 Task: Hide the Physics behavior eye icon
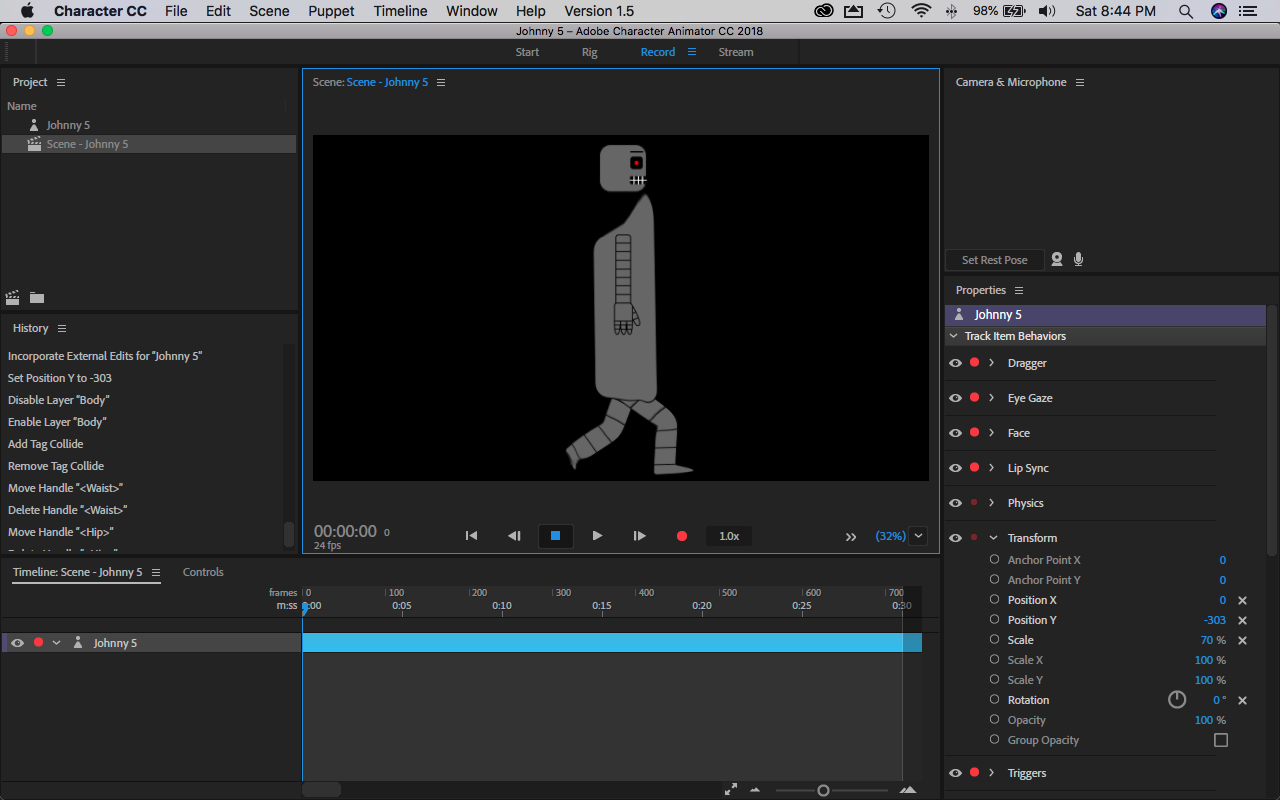tap(955, 503)
